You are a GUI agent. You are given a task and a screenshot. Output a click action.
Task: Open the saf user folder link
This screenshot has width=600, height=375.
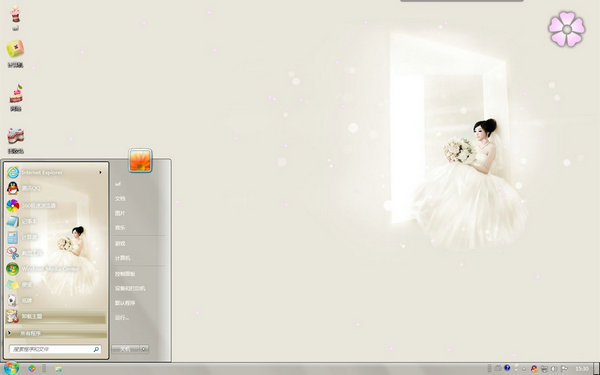click(118, 184)
